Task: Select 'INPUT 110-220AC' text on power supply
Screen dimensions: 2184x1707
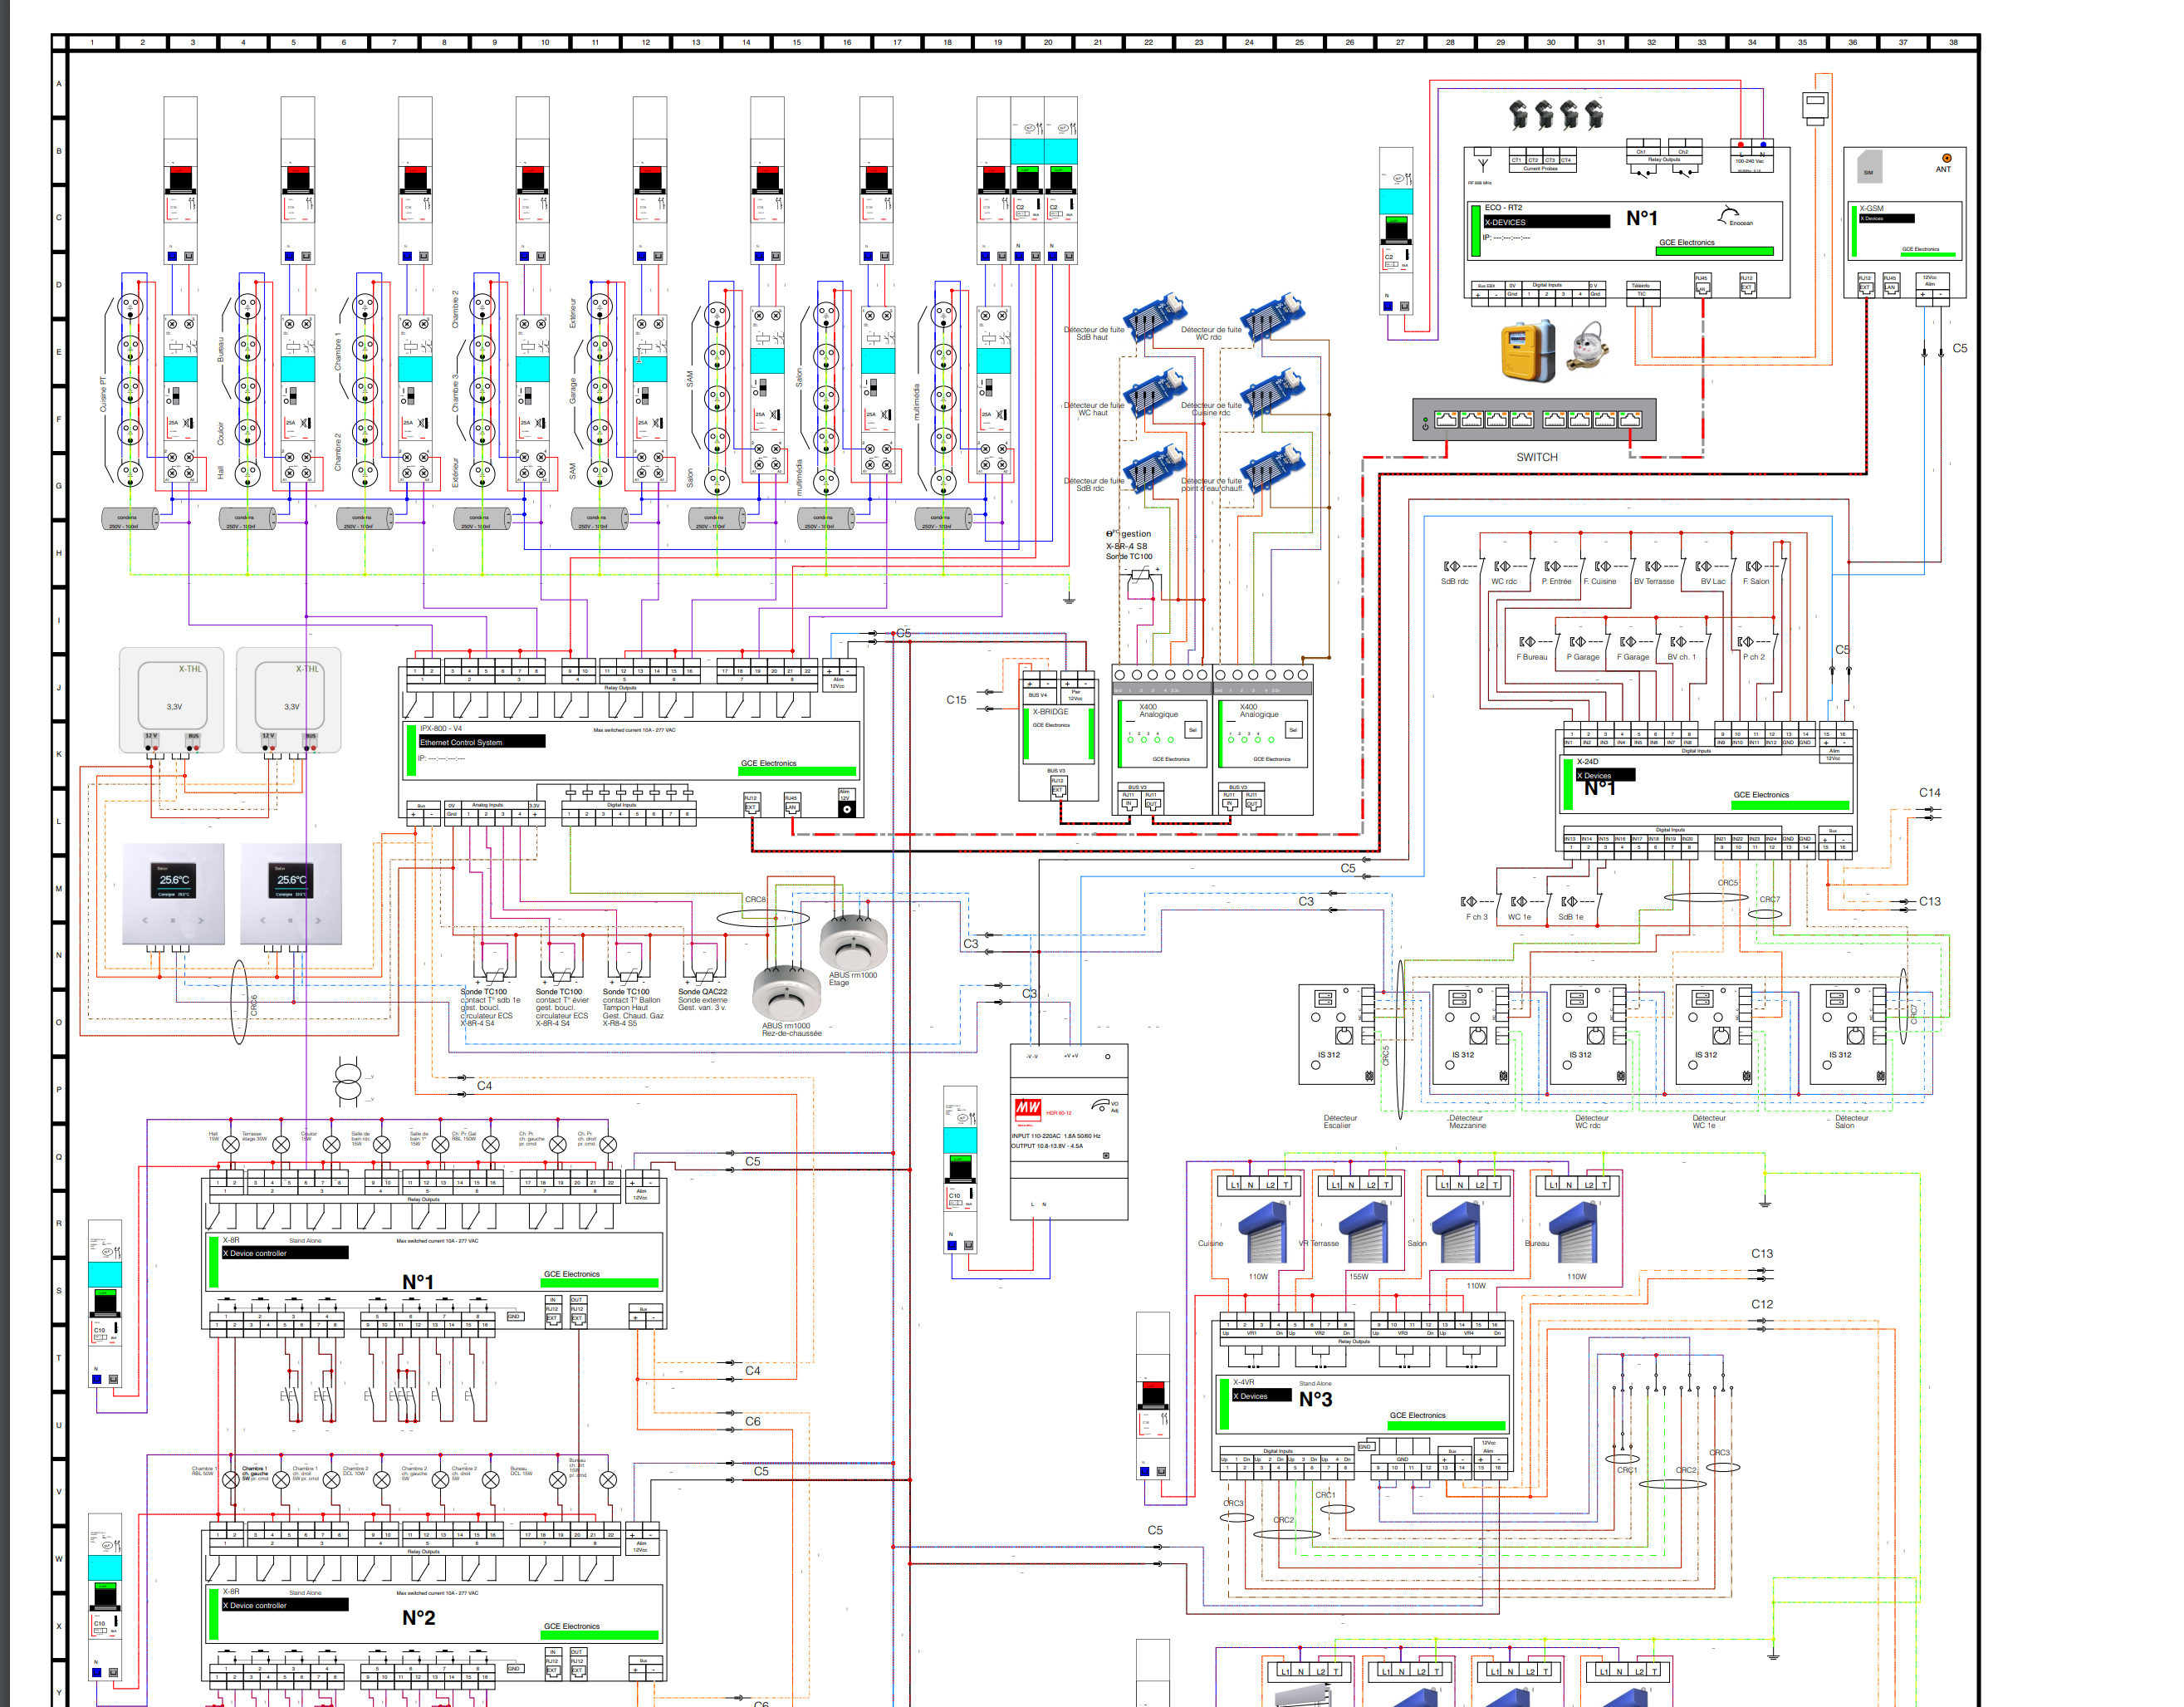Action: coord(1038,1136)
